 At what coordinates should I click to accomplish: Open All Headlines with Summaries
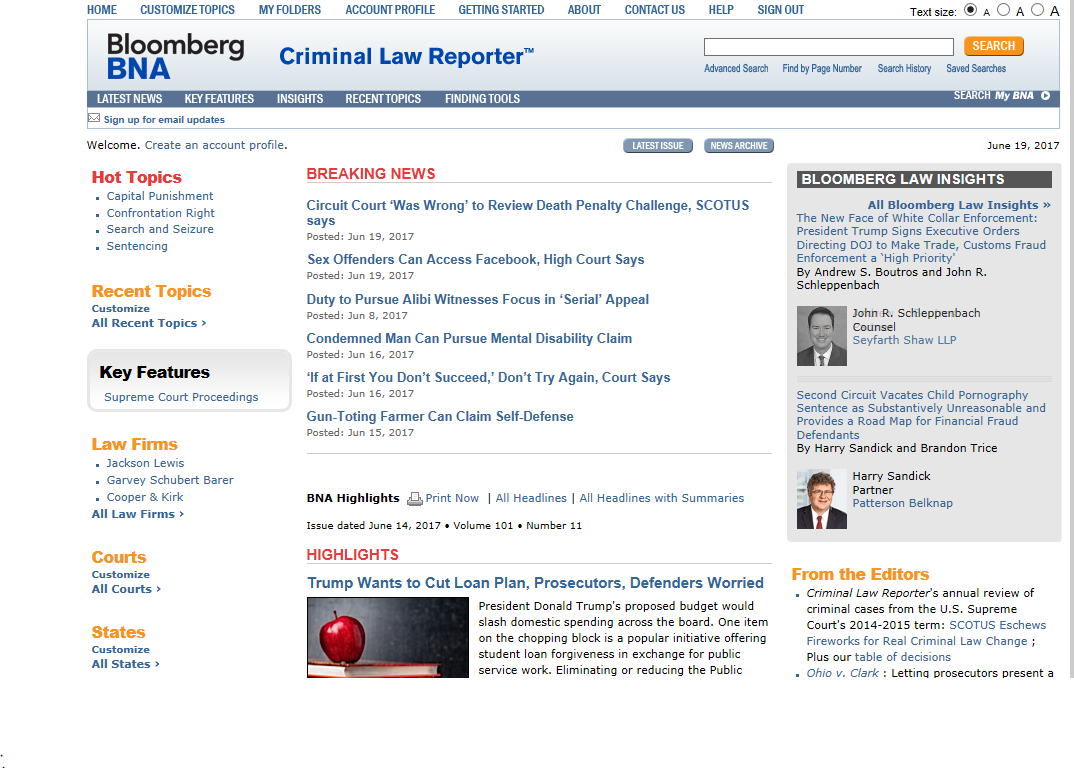click(x=662, y=498)
